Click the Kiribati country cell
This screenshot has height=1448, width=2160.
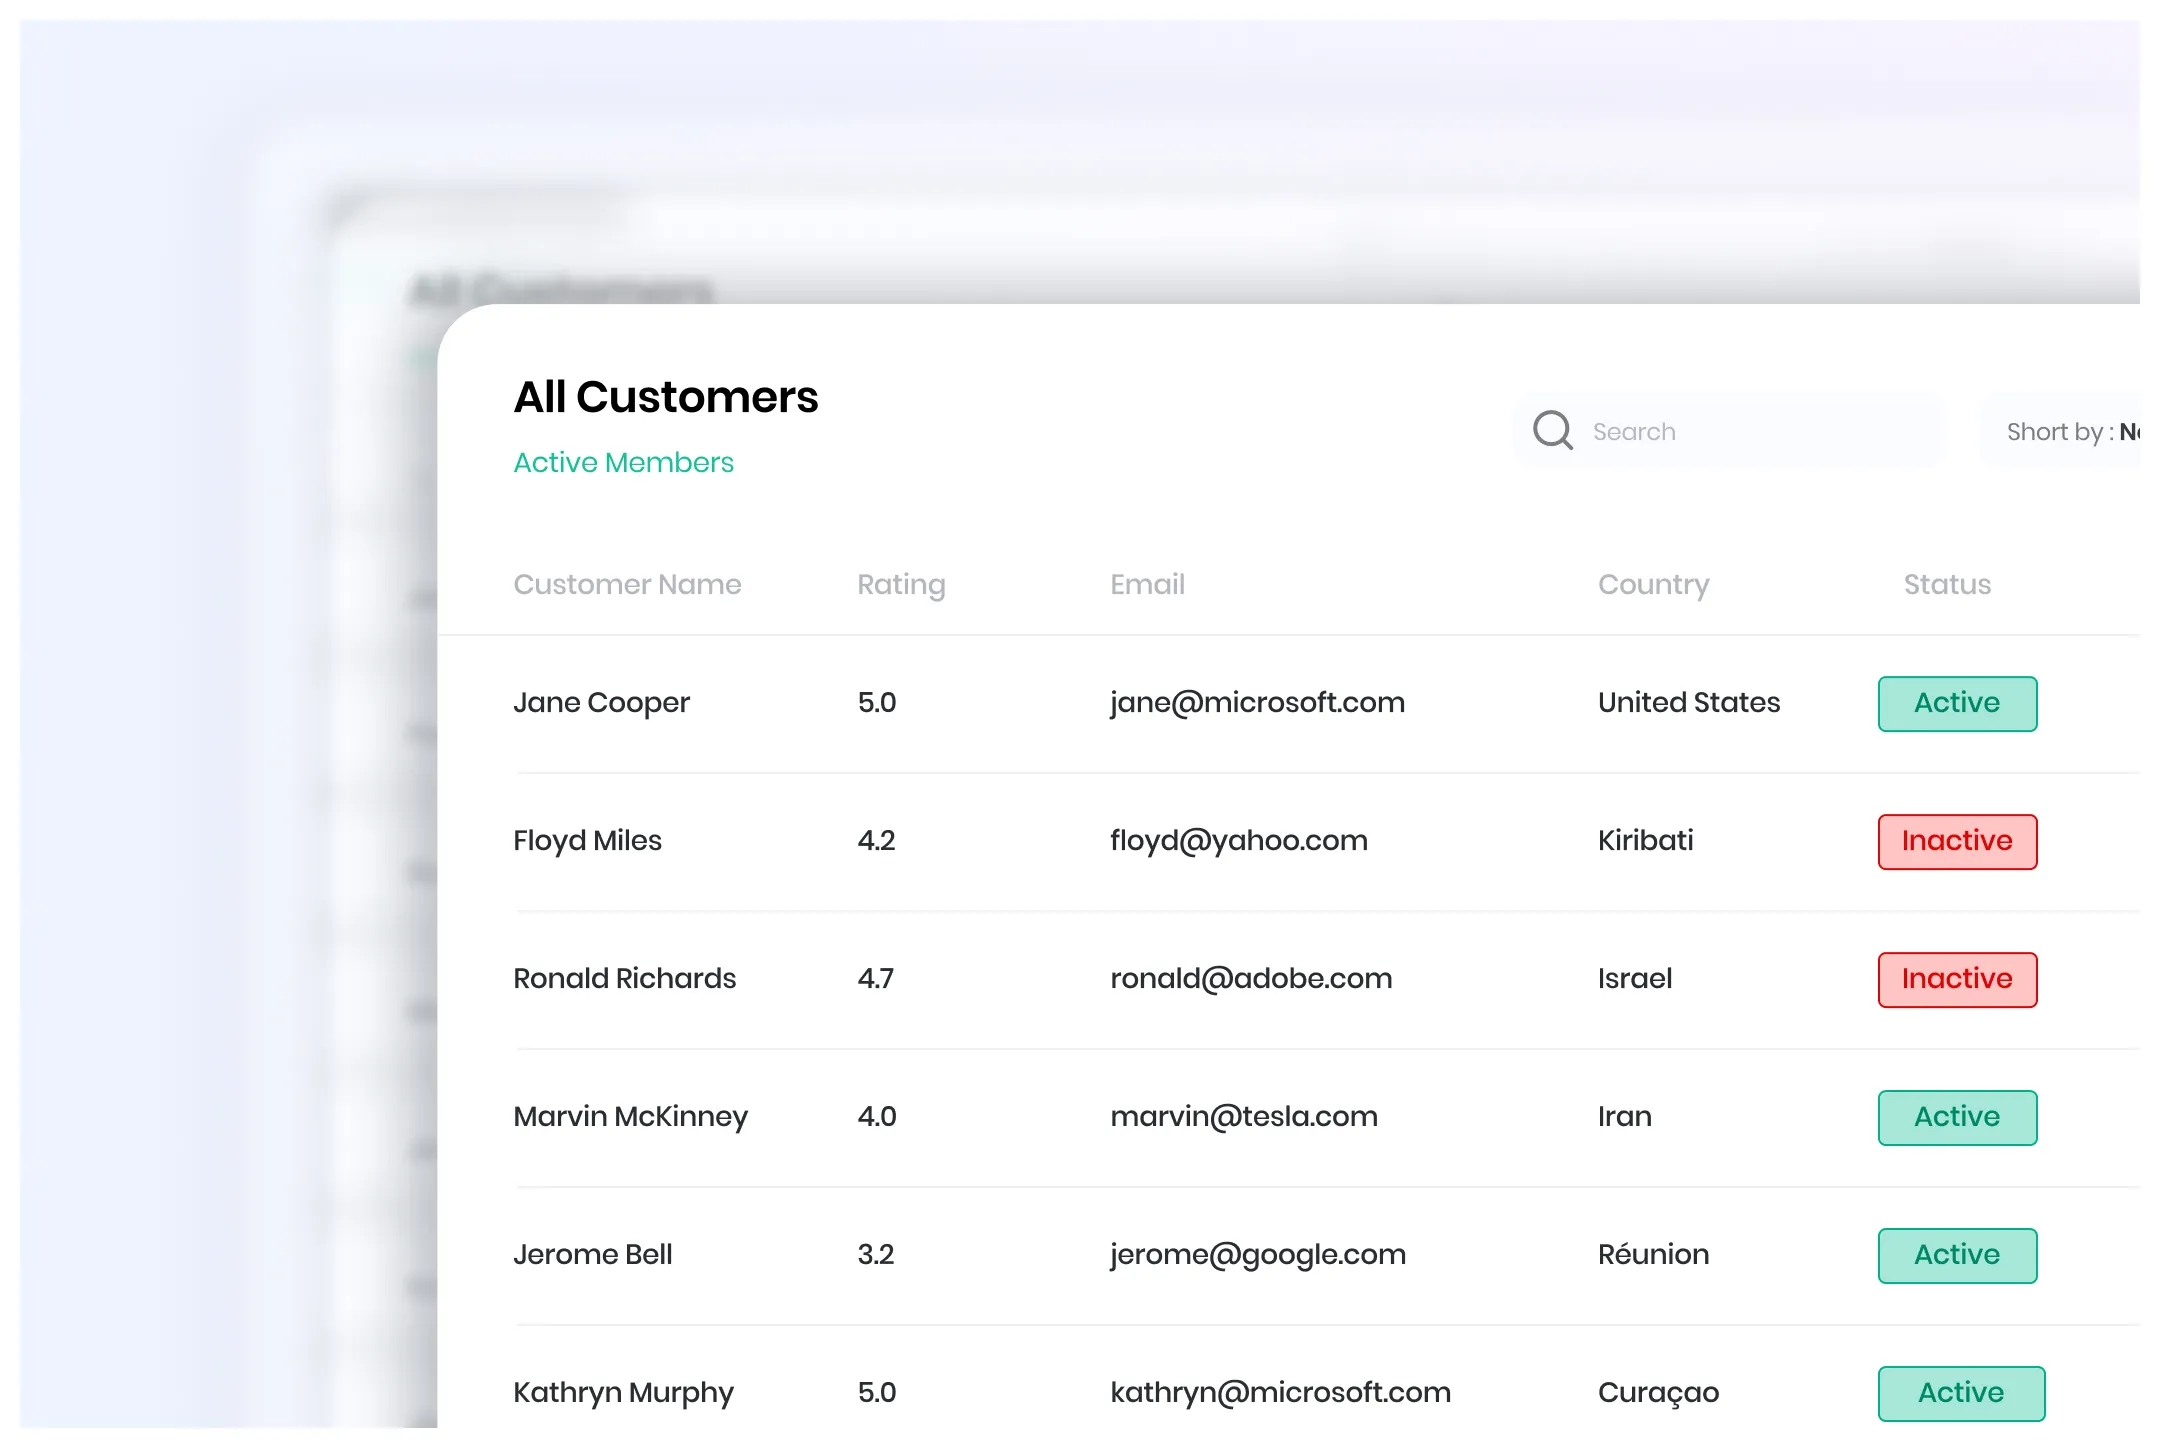(x=1645, y=840)
